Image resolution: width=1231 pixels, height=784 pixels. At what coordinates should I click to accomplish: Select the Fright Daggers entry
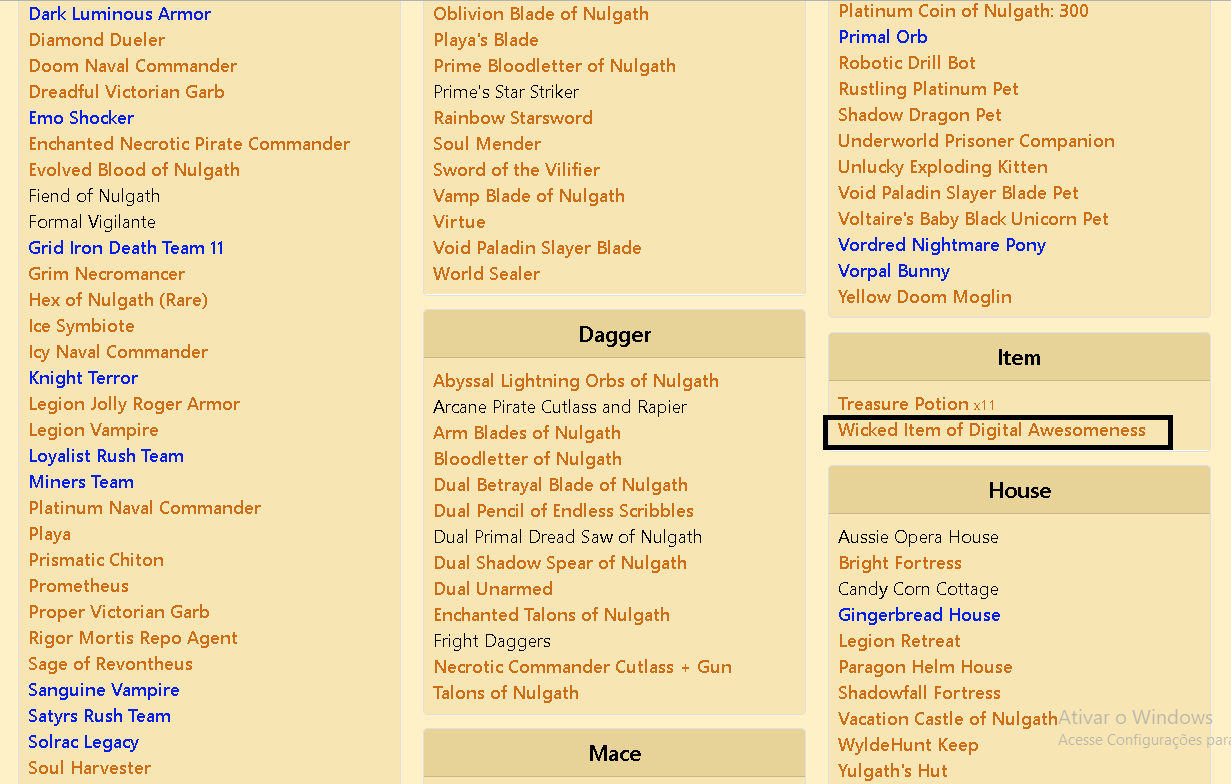click(x=492, y=640)
